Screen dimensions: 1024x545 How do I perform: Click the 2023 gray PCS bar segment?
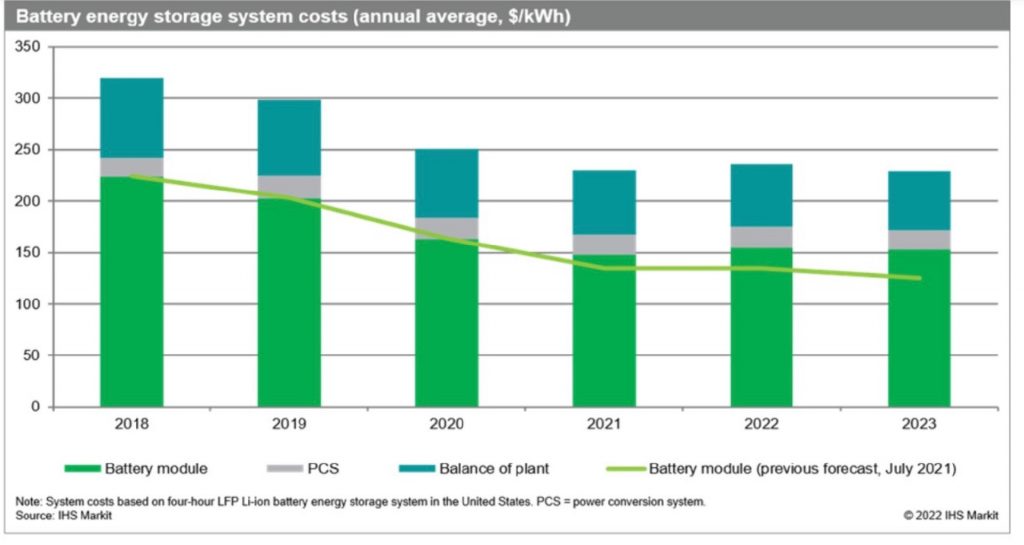point(918,240)
